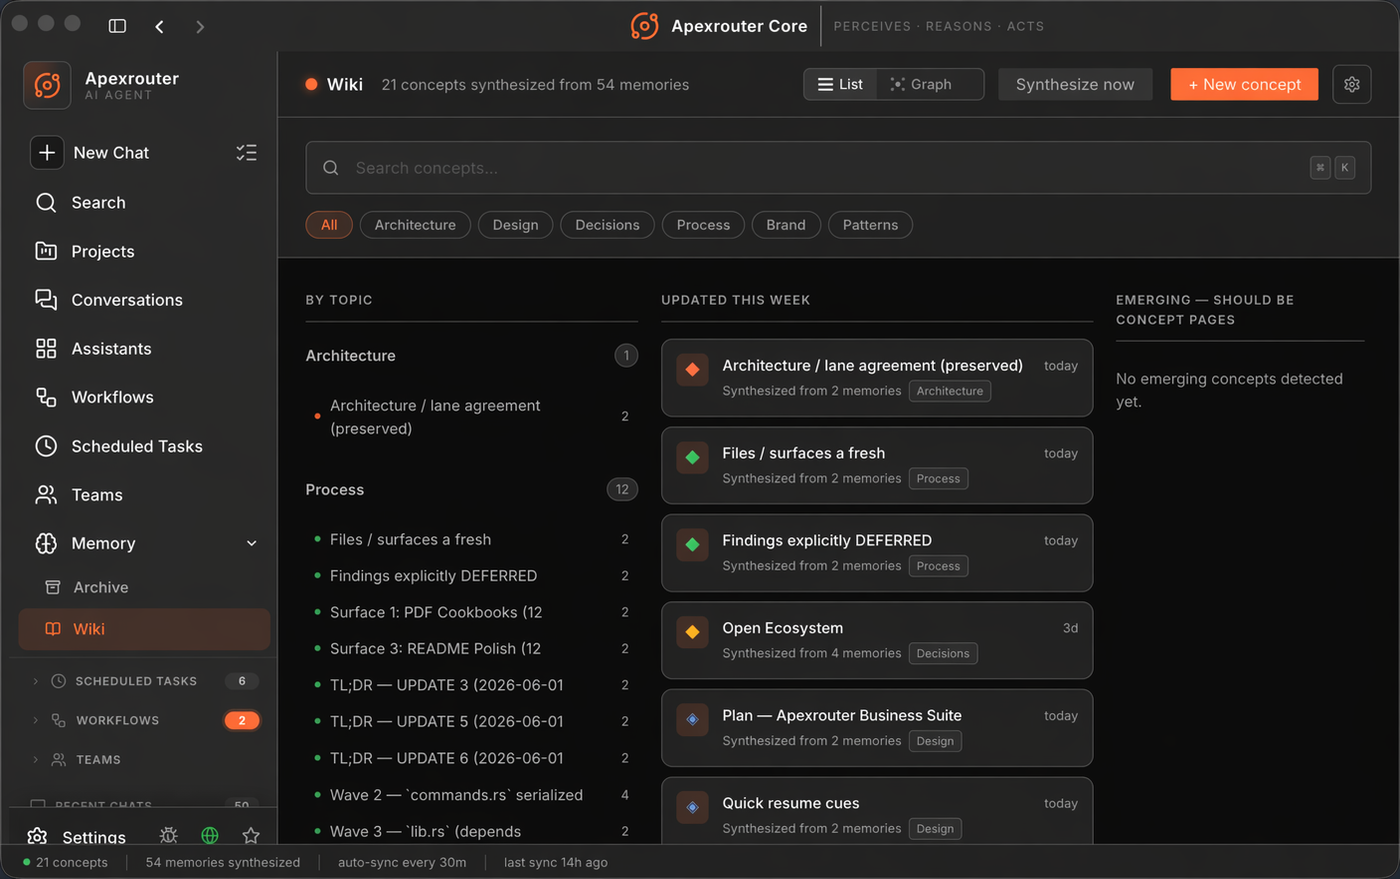
Task: Open Surface 3: README Polish topic row
Action: point(471,648)
